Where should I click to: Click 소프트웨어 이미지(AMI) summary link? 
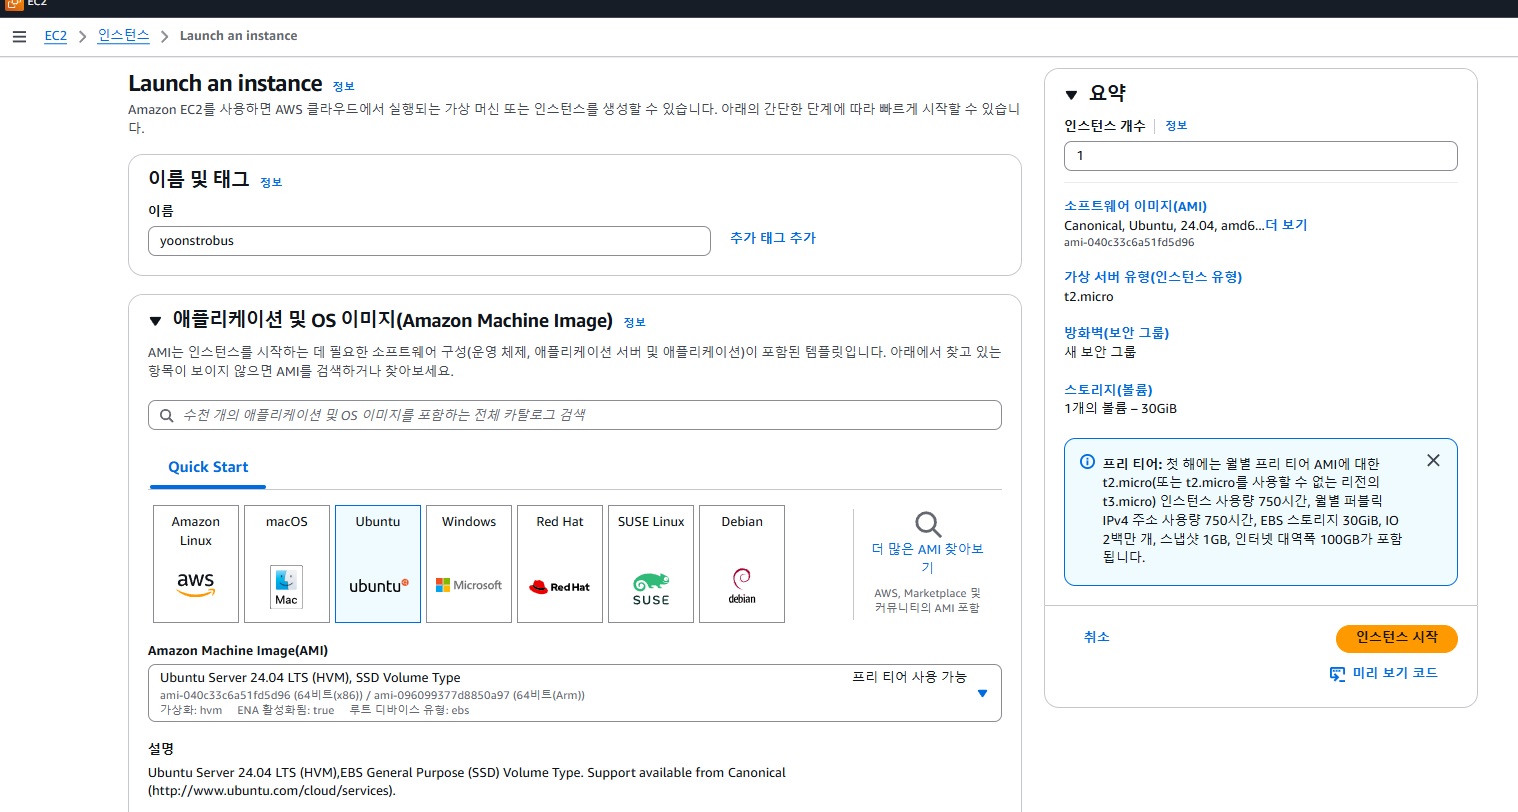coord(1135,206)
